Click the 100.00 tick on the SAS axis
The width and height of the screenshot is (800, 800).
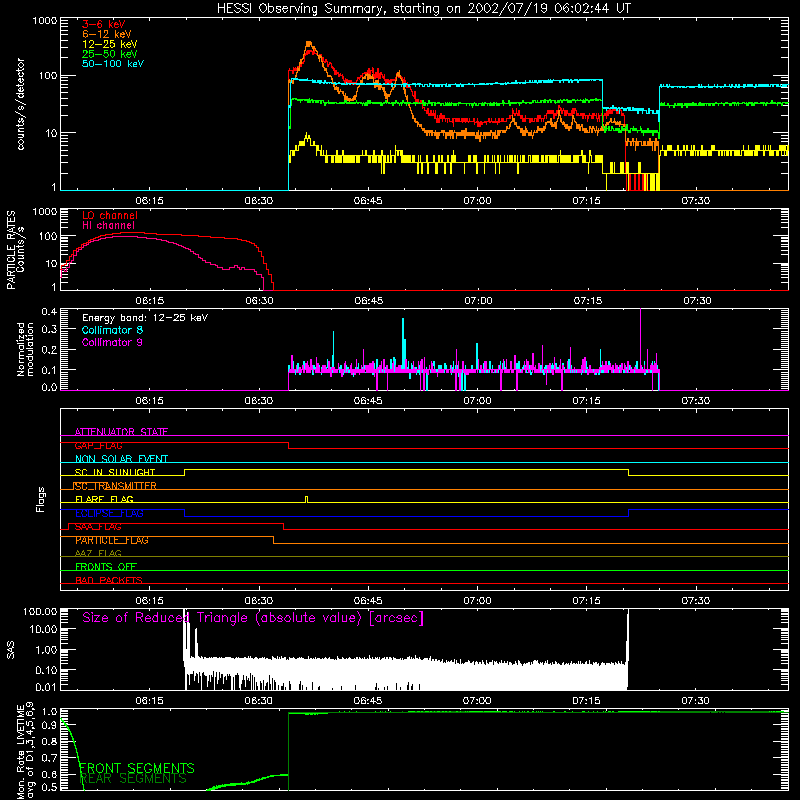(x=40, y=612)
